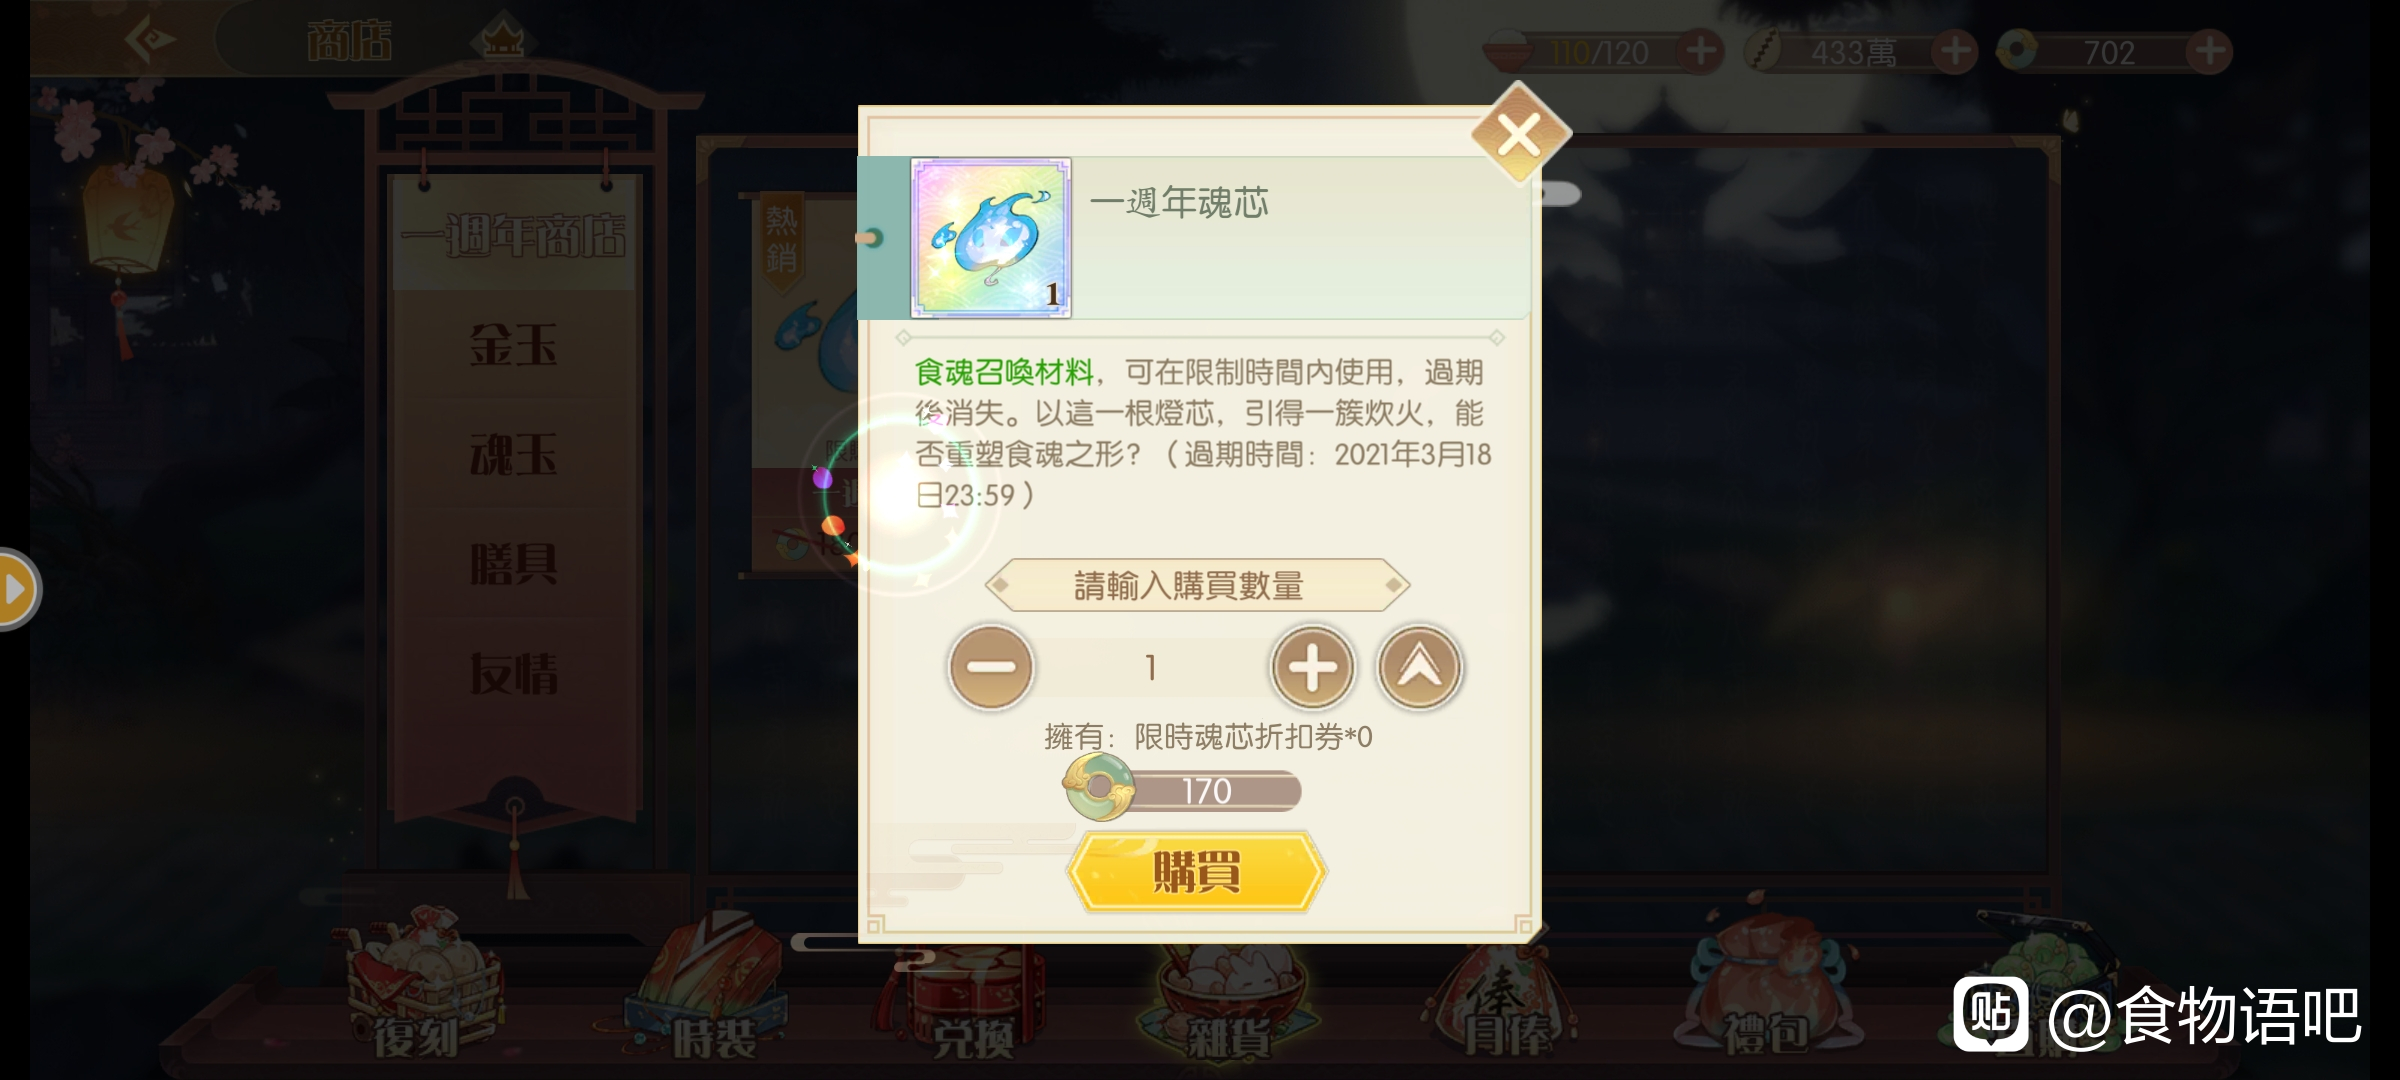This screenshot has width=2400, height=1080.
Task: Go back with the top-left arrow
Action: tap(152, 40)
